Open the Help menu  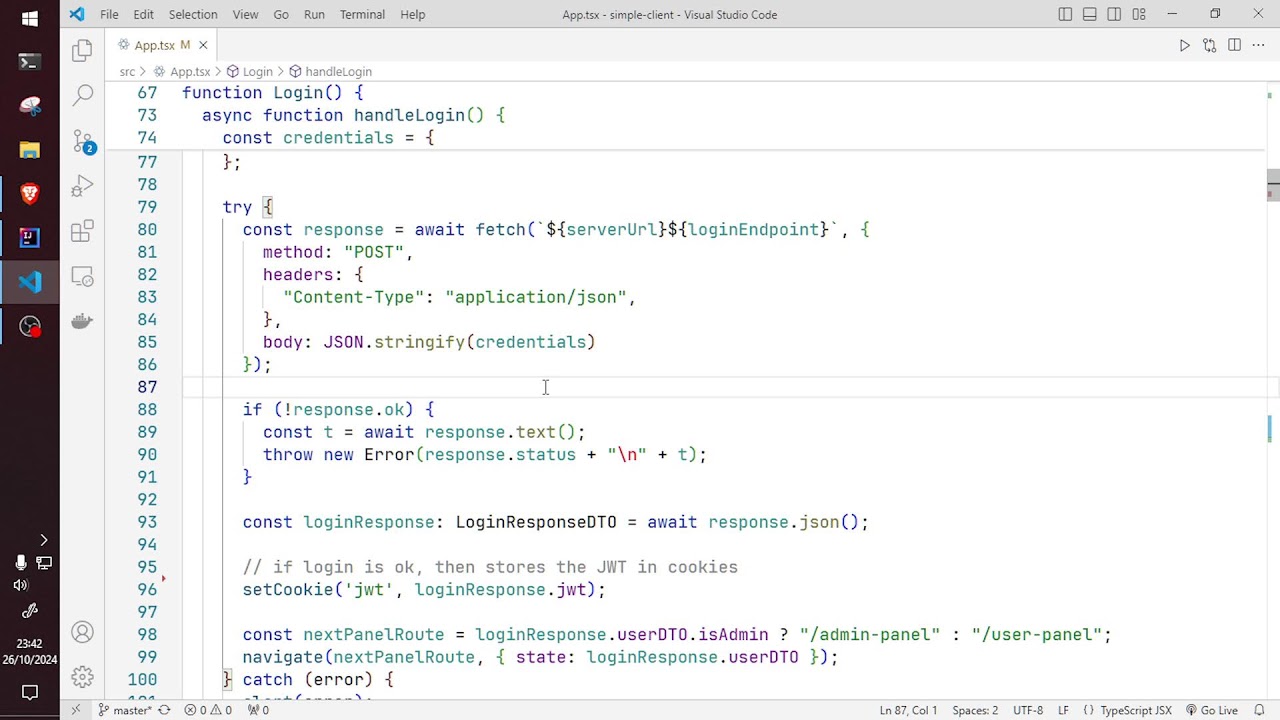(412, 14)
